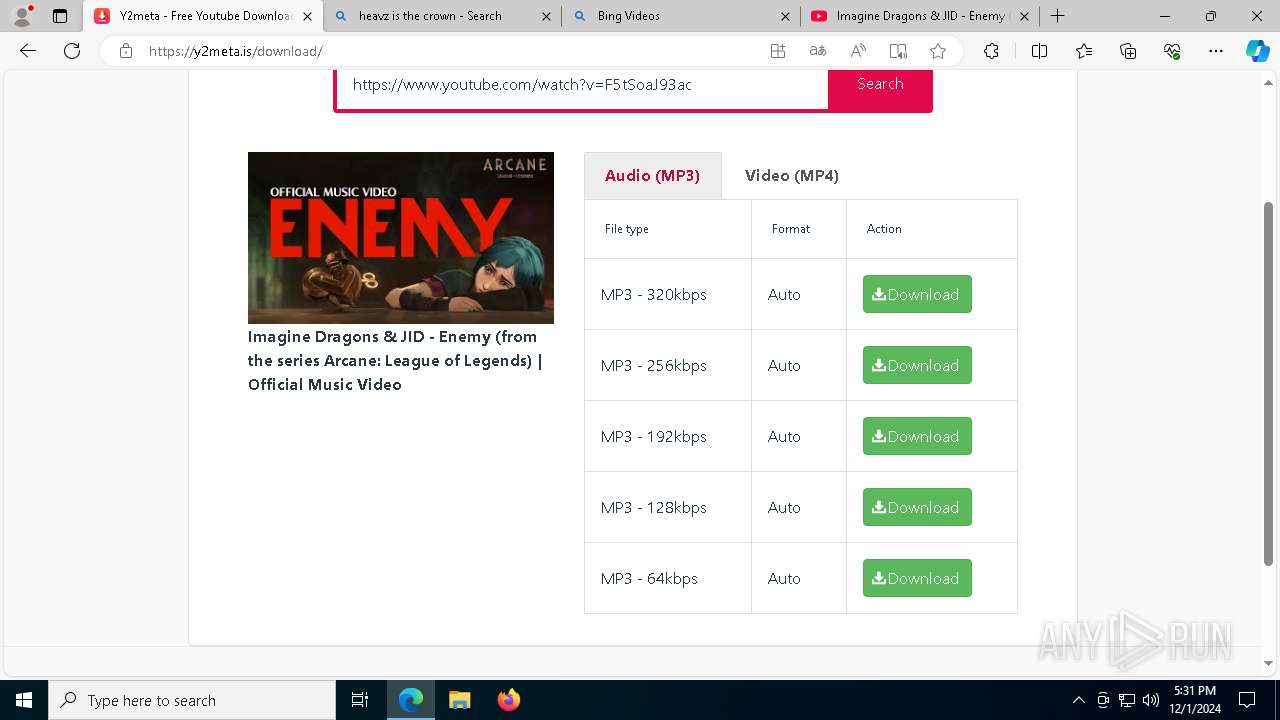The width and height of the screenshot is (1280, 720).
Task: Open the extensions puzzle icon
Action: (x=991, y=51)
